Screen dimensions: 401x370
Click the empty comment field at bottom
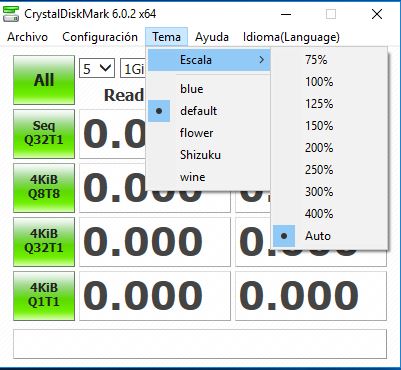(x=200, y=344)
